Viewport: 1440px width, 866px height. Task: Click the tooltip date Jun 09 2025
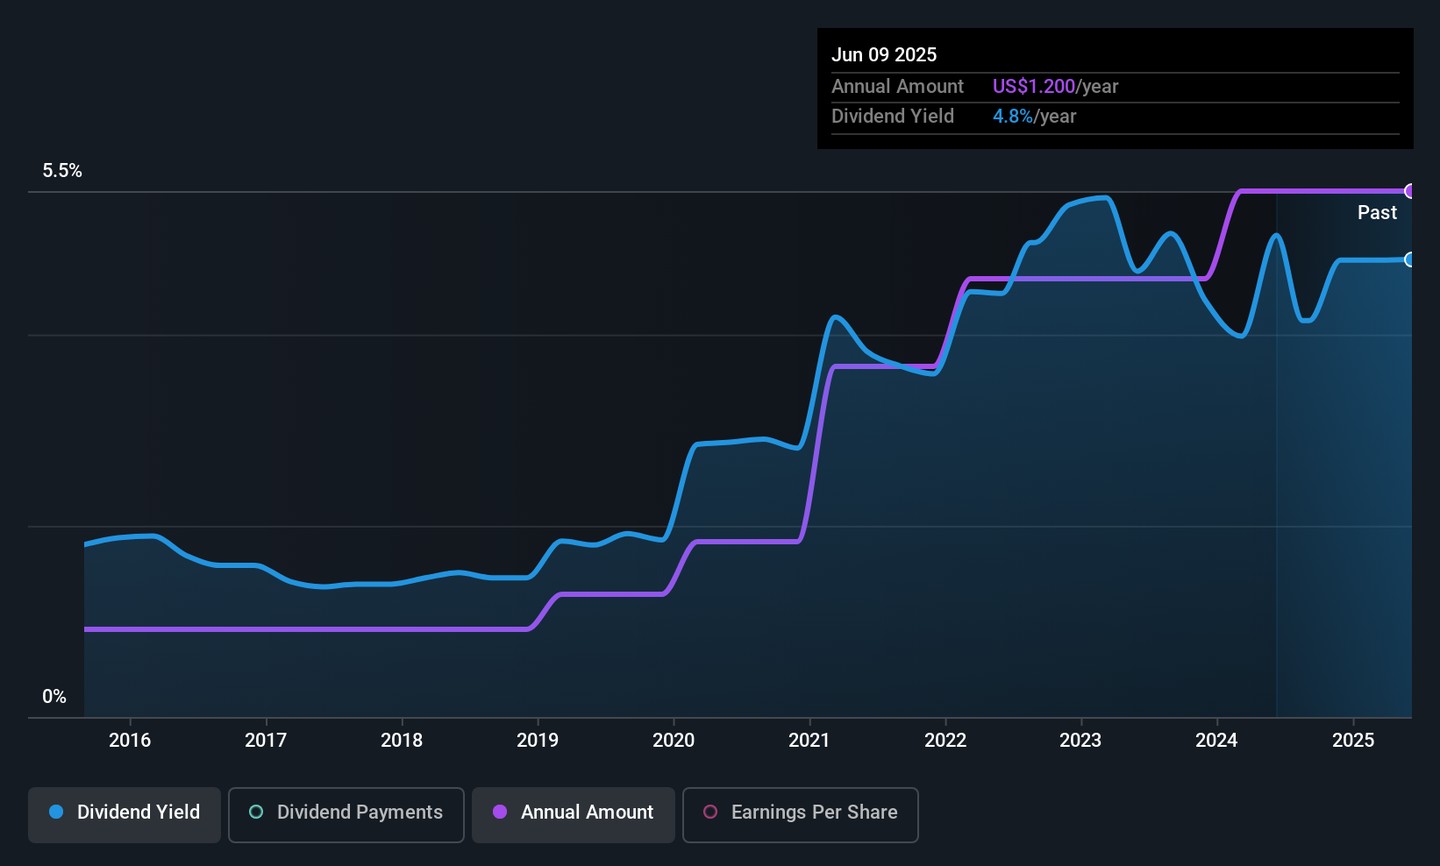click(x=884, y=55)
